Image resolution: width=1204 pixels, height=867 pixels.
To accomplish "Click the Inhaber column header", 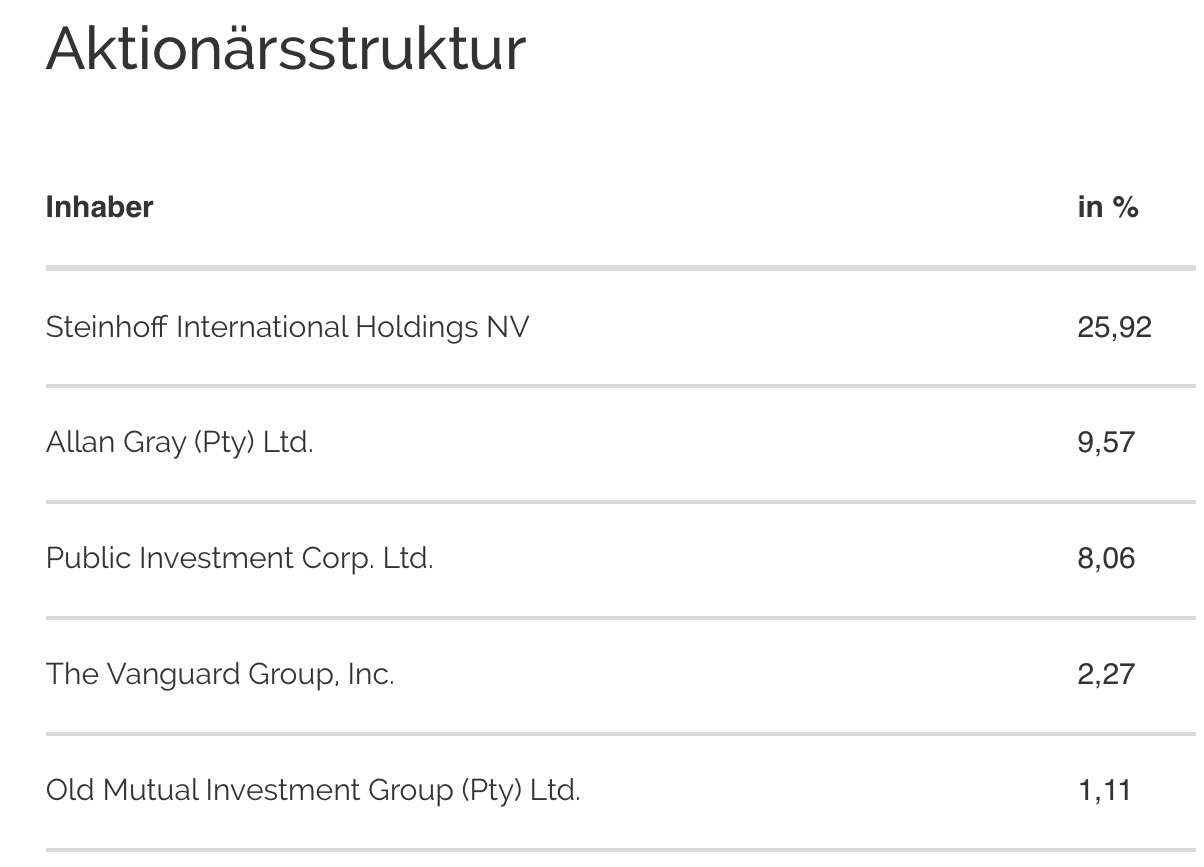I will [x=99, y=207].
